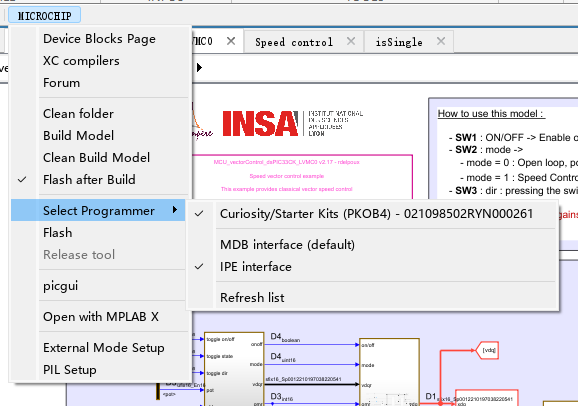Image resolution: width=578 pixels, height=406 pixels.
Task: Close the Speed control tab
Action: 351,41
